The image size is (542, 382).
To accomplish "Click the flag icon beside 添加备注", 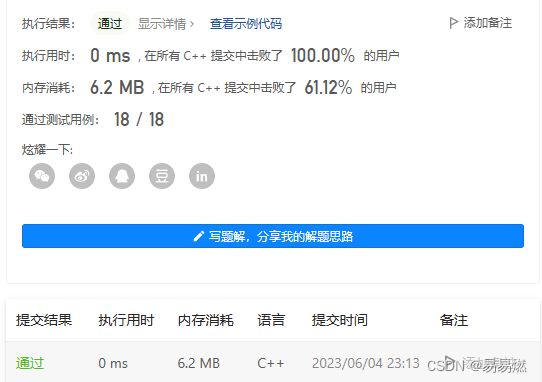I will point(453,23).
